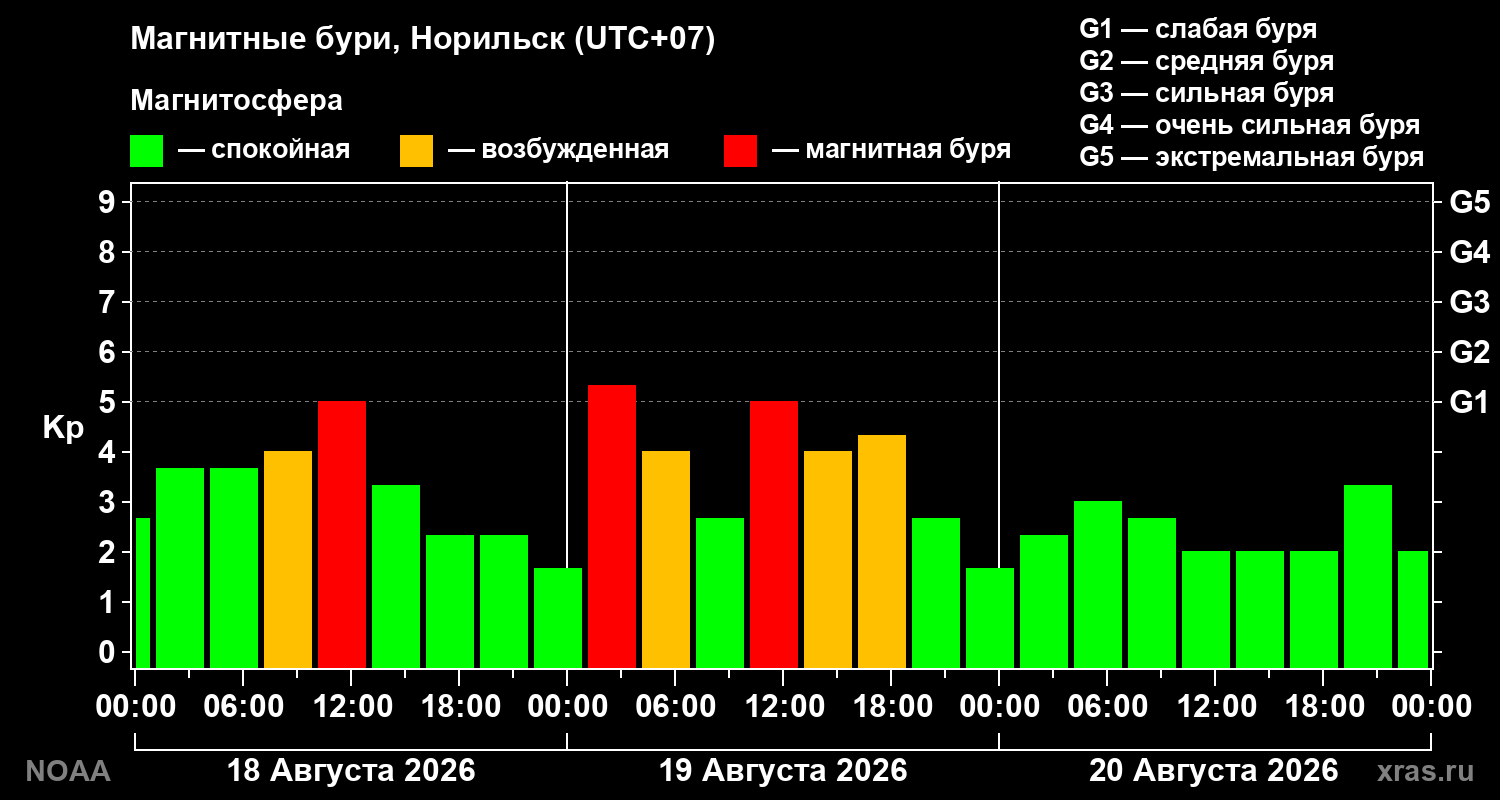1500x800 pixels.
Task: Click the G3 label on the right axis
Action: [x=1469, y=302]
